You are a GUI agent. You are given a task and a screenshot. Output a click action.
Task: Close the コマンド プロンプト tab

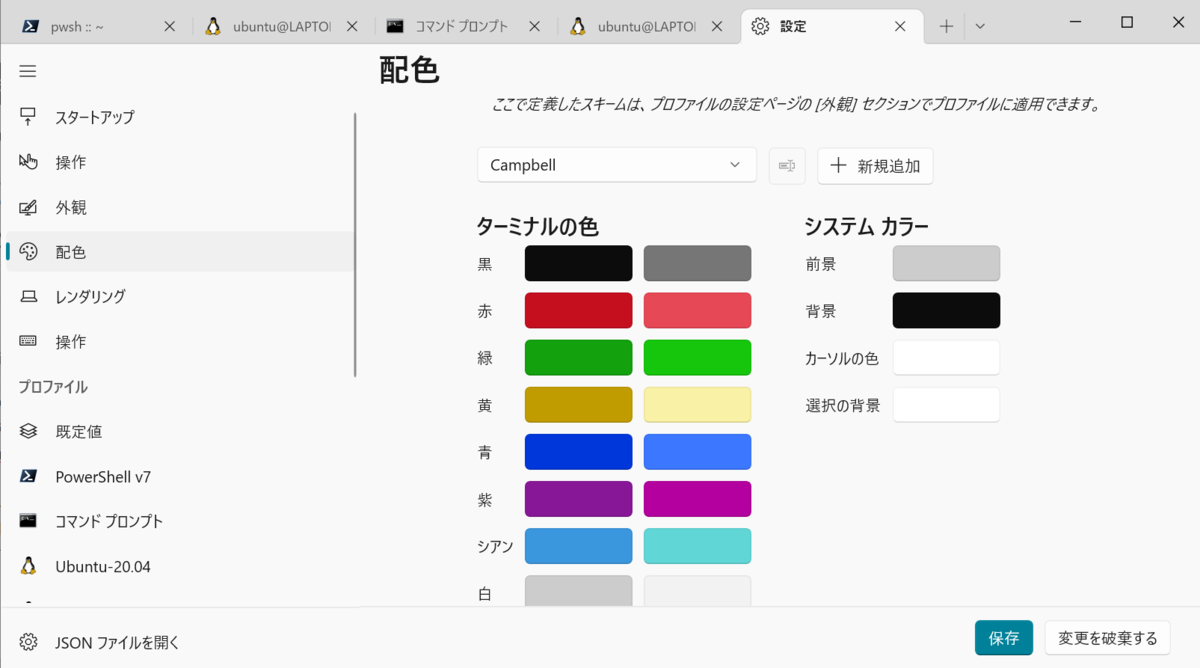click(x=534, y=27)
